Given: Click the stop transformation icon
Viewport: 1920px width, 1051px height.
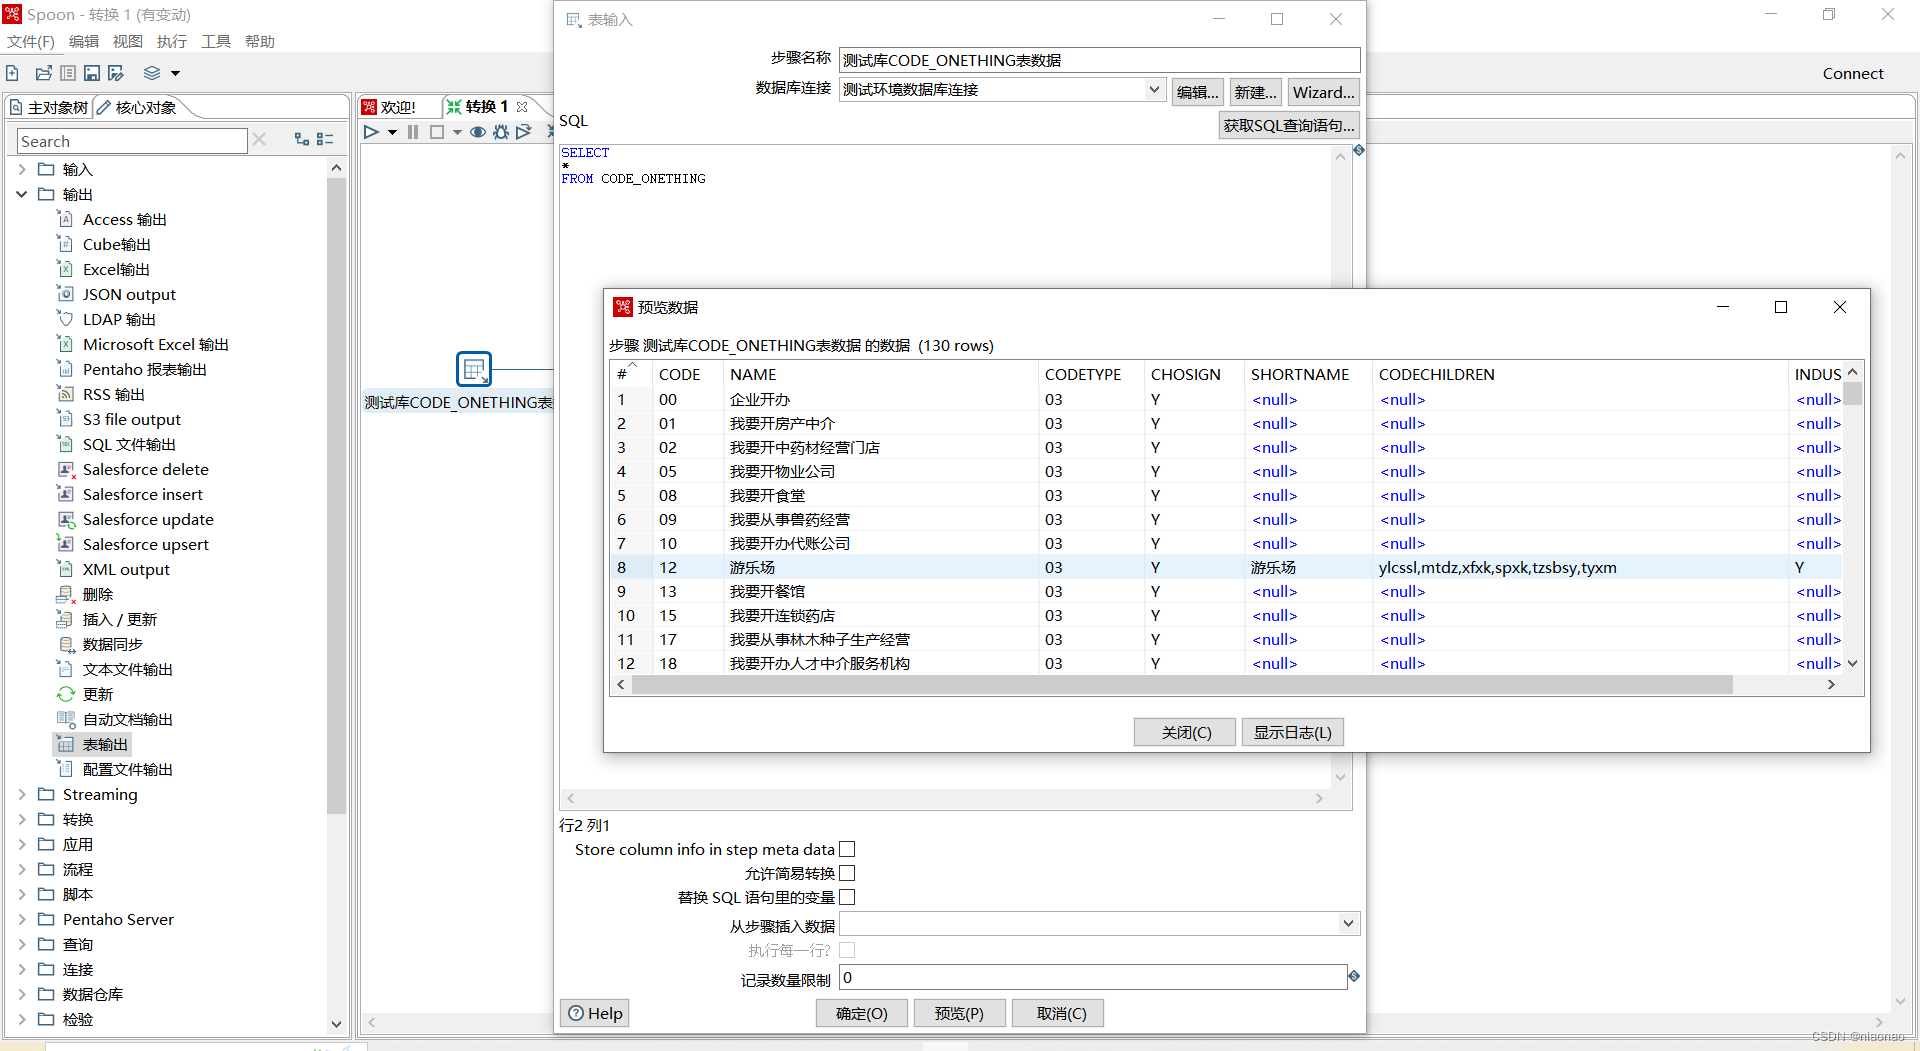Looking at the screenshot, I should 437,132.
